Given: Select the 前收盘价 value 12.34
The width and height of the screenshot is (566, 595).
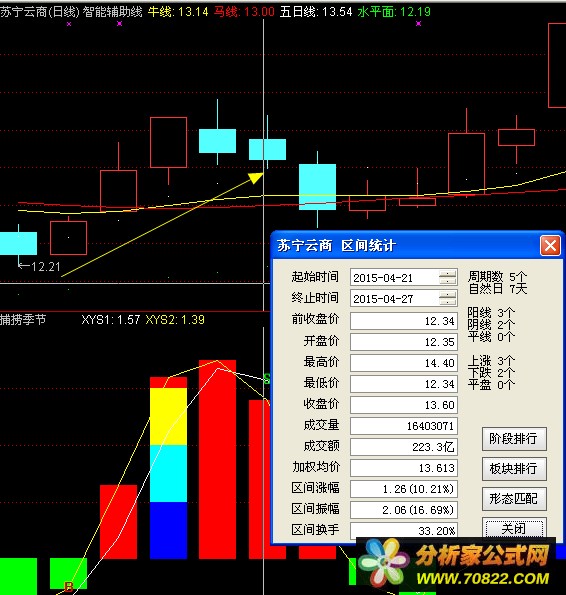Looking at the screenshot, I should click(x=404, y=321).
